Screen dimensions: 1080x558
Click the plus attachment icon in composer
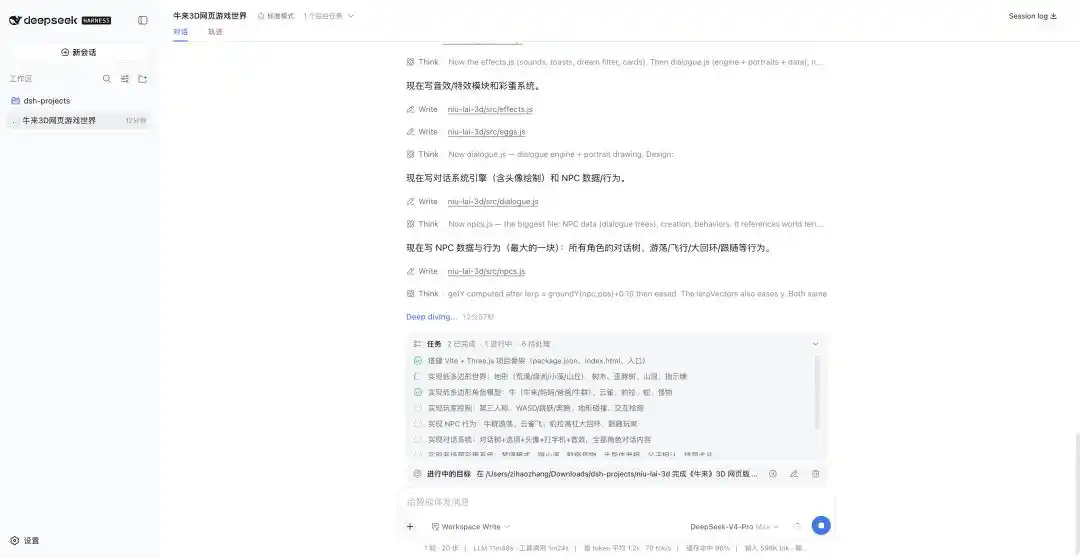[411, 526]
